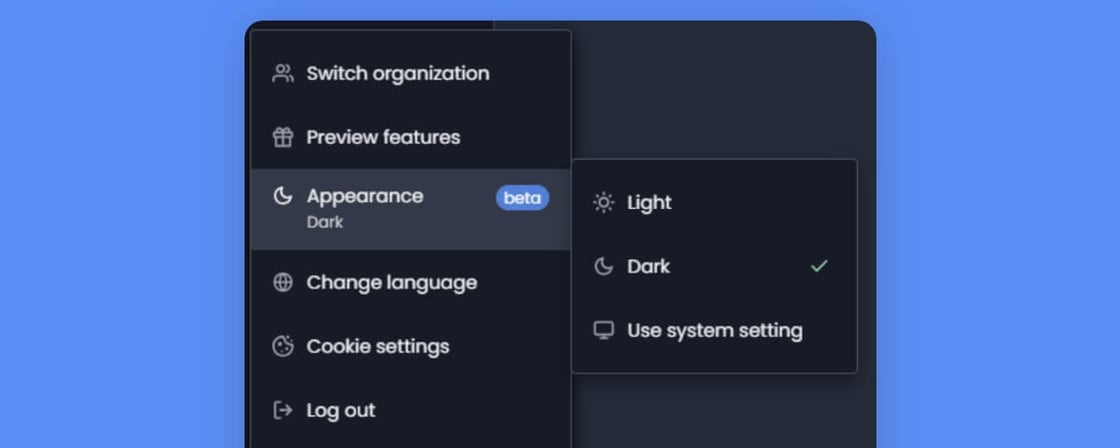
Task: Click the people icon beside Switch organization
Action: coord(283,73)
